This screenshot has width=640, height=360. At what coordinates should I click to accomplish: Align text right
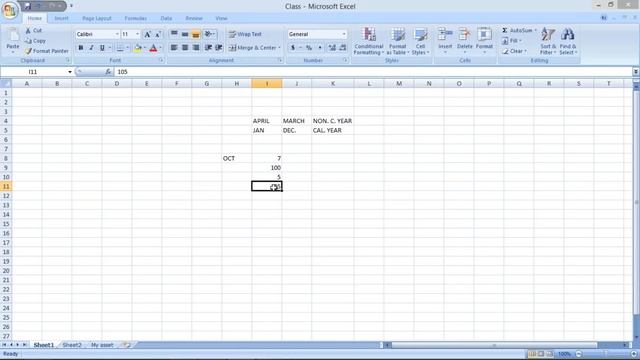click(x=196, y=48)
